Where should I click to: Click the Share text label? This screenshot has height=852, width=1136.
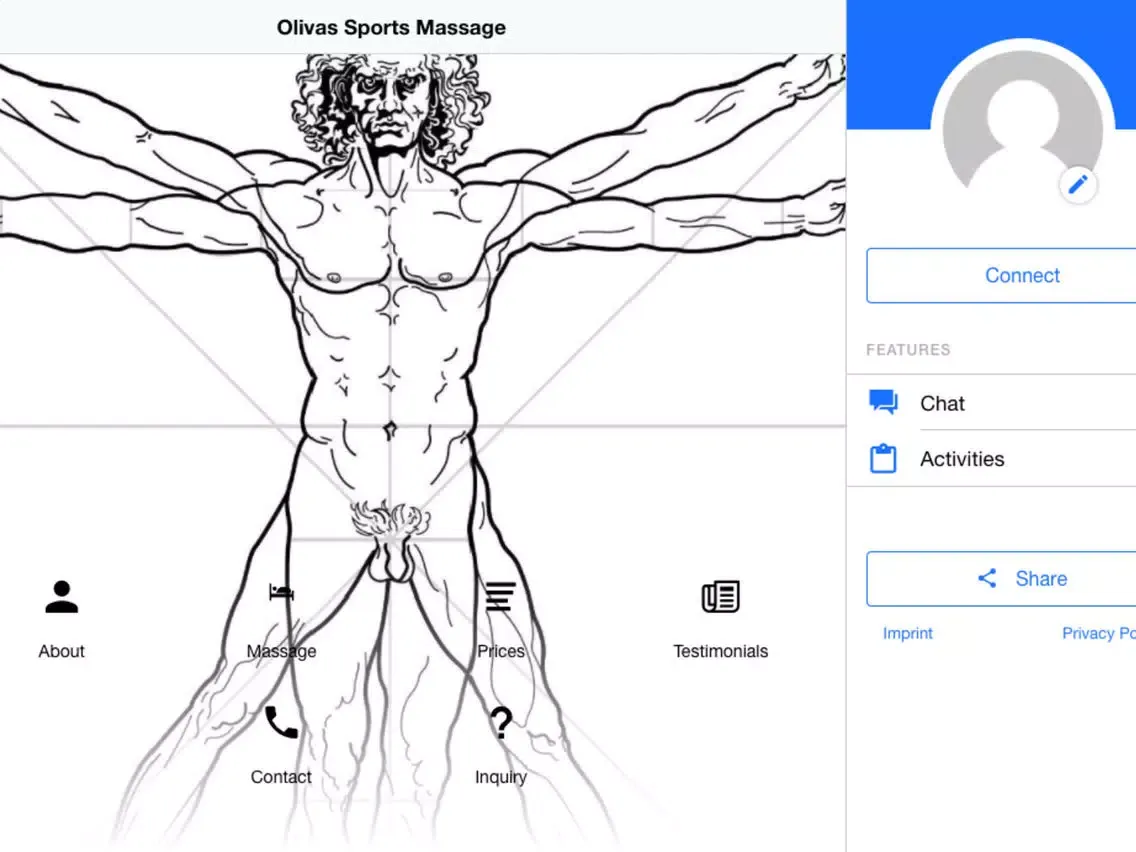[x=1041, y=578]
